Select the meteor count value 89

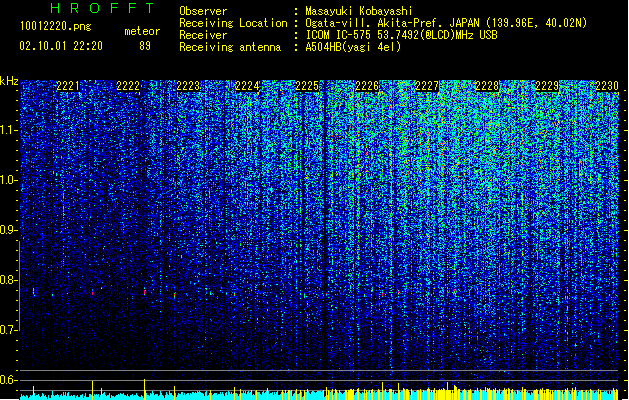145,46
